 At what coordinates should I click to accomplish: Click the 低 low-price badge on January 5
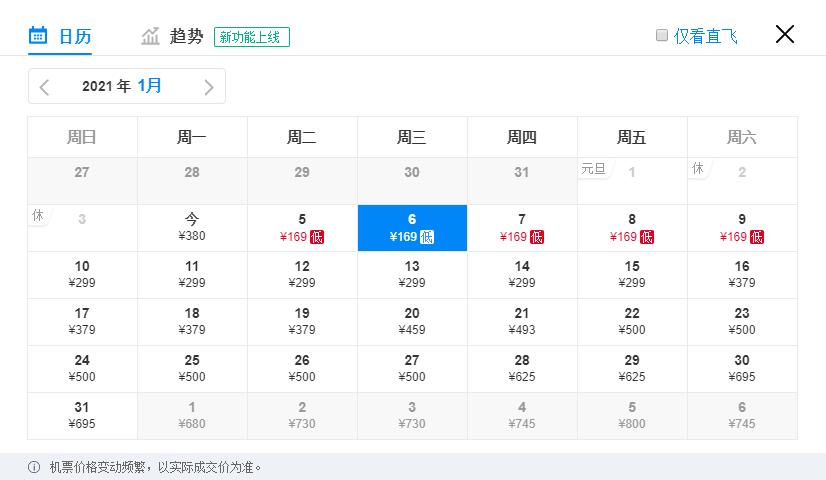click(x=317, y=237)
